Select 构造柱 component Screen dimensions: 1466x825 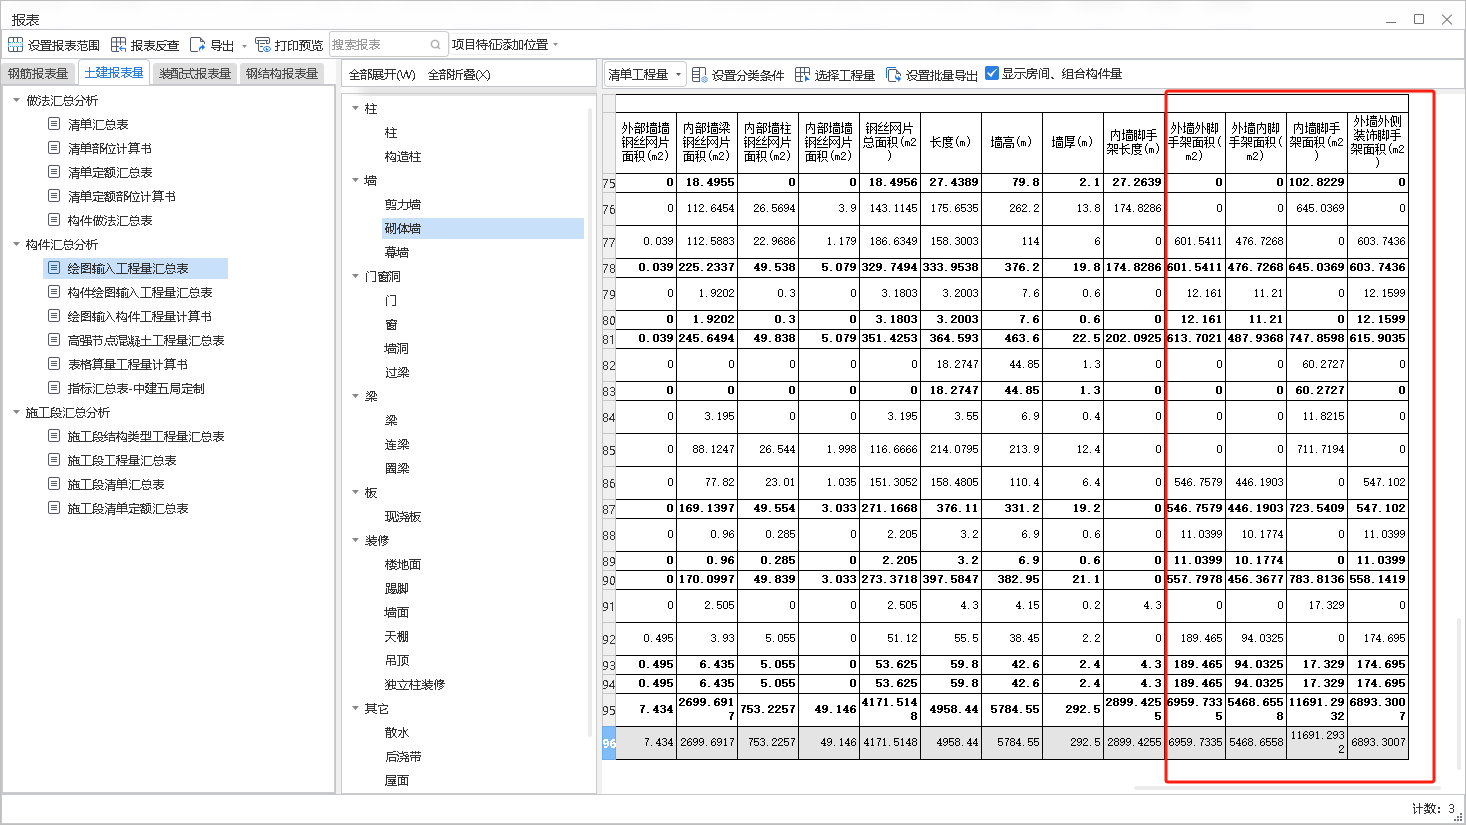point(403,156)
